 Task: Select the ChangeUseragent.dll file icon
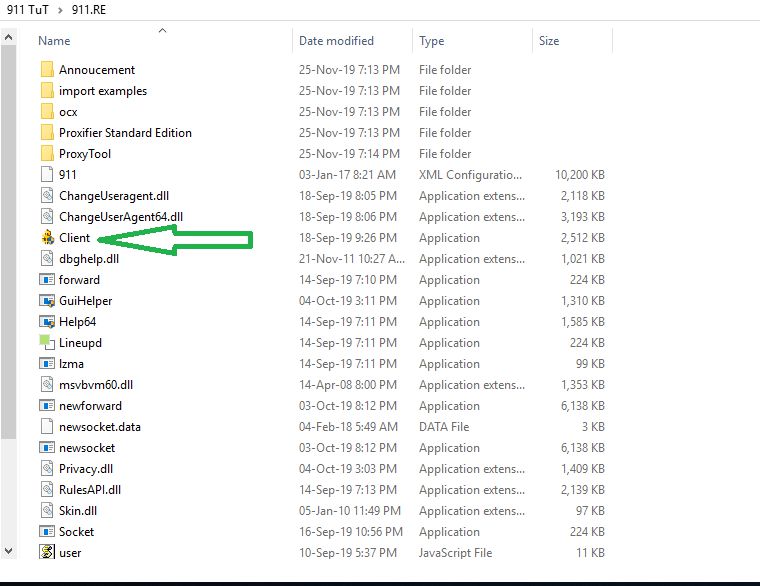pyautogui.click(x=47, y=196)
